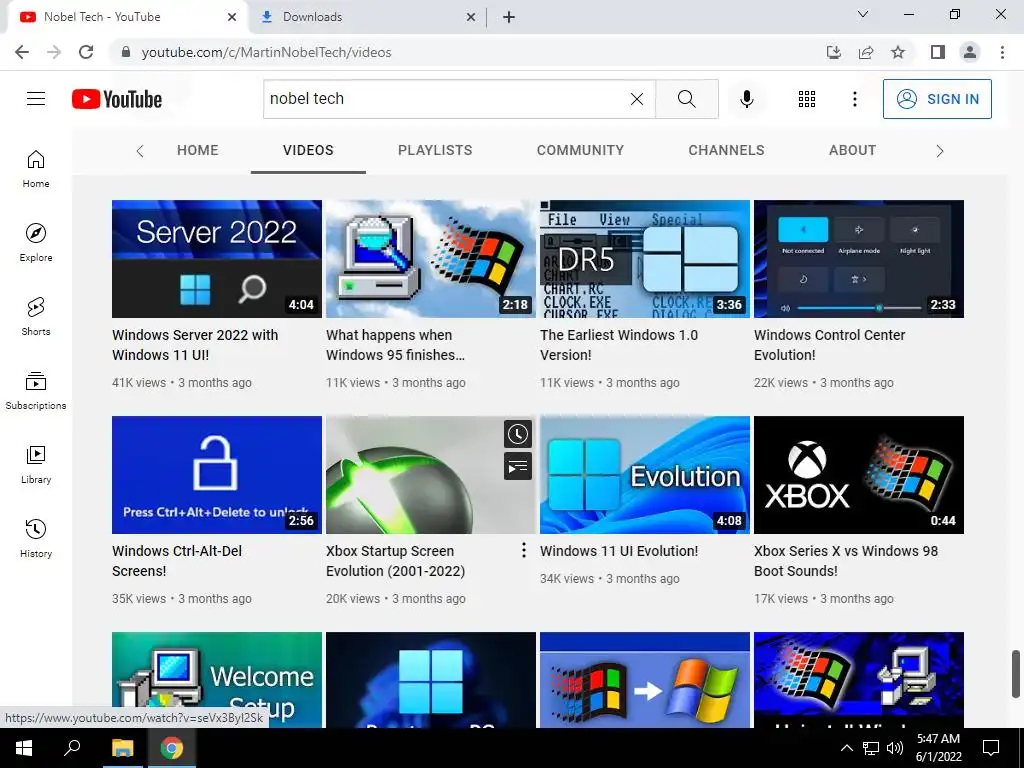Viewport: 1024px width, 768px height.
Task: Open YouTube settings three-dot menu
Action: click(x=854, y=99)
